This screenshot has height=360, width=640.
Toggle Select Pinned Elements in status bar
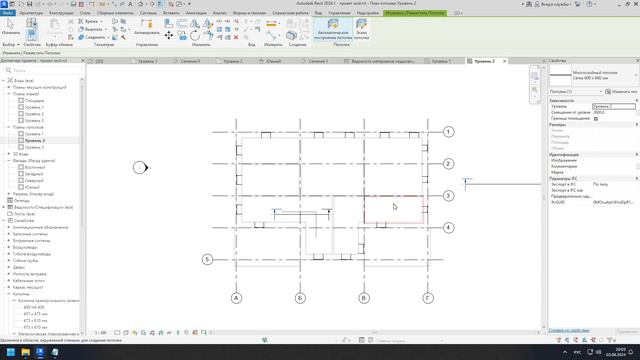click(x=576, y=340)
